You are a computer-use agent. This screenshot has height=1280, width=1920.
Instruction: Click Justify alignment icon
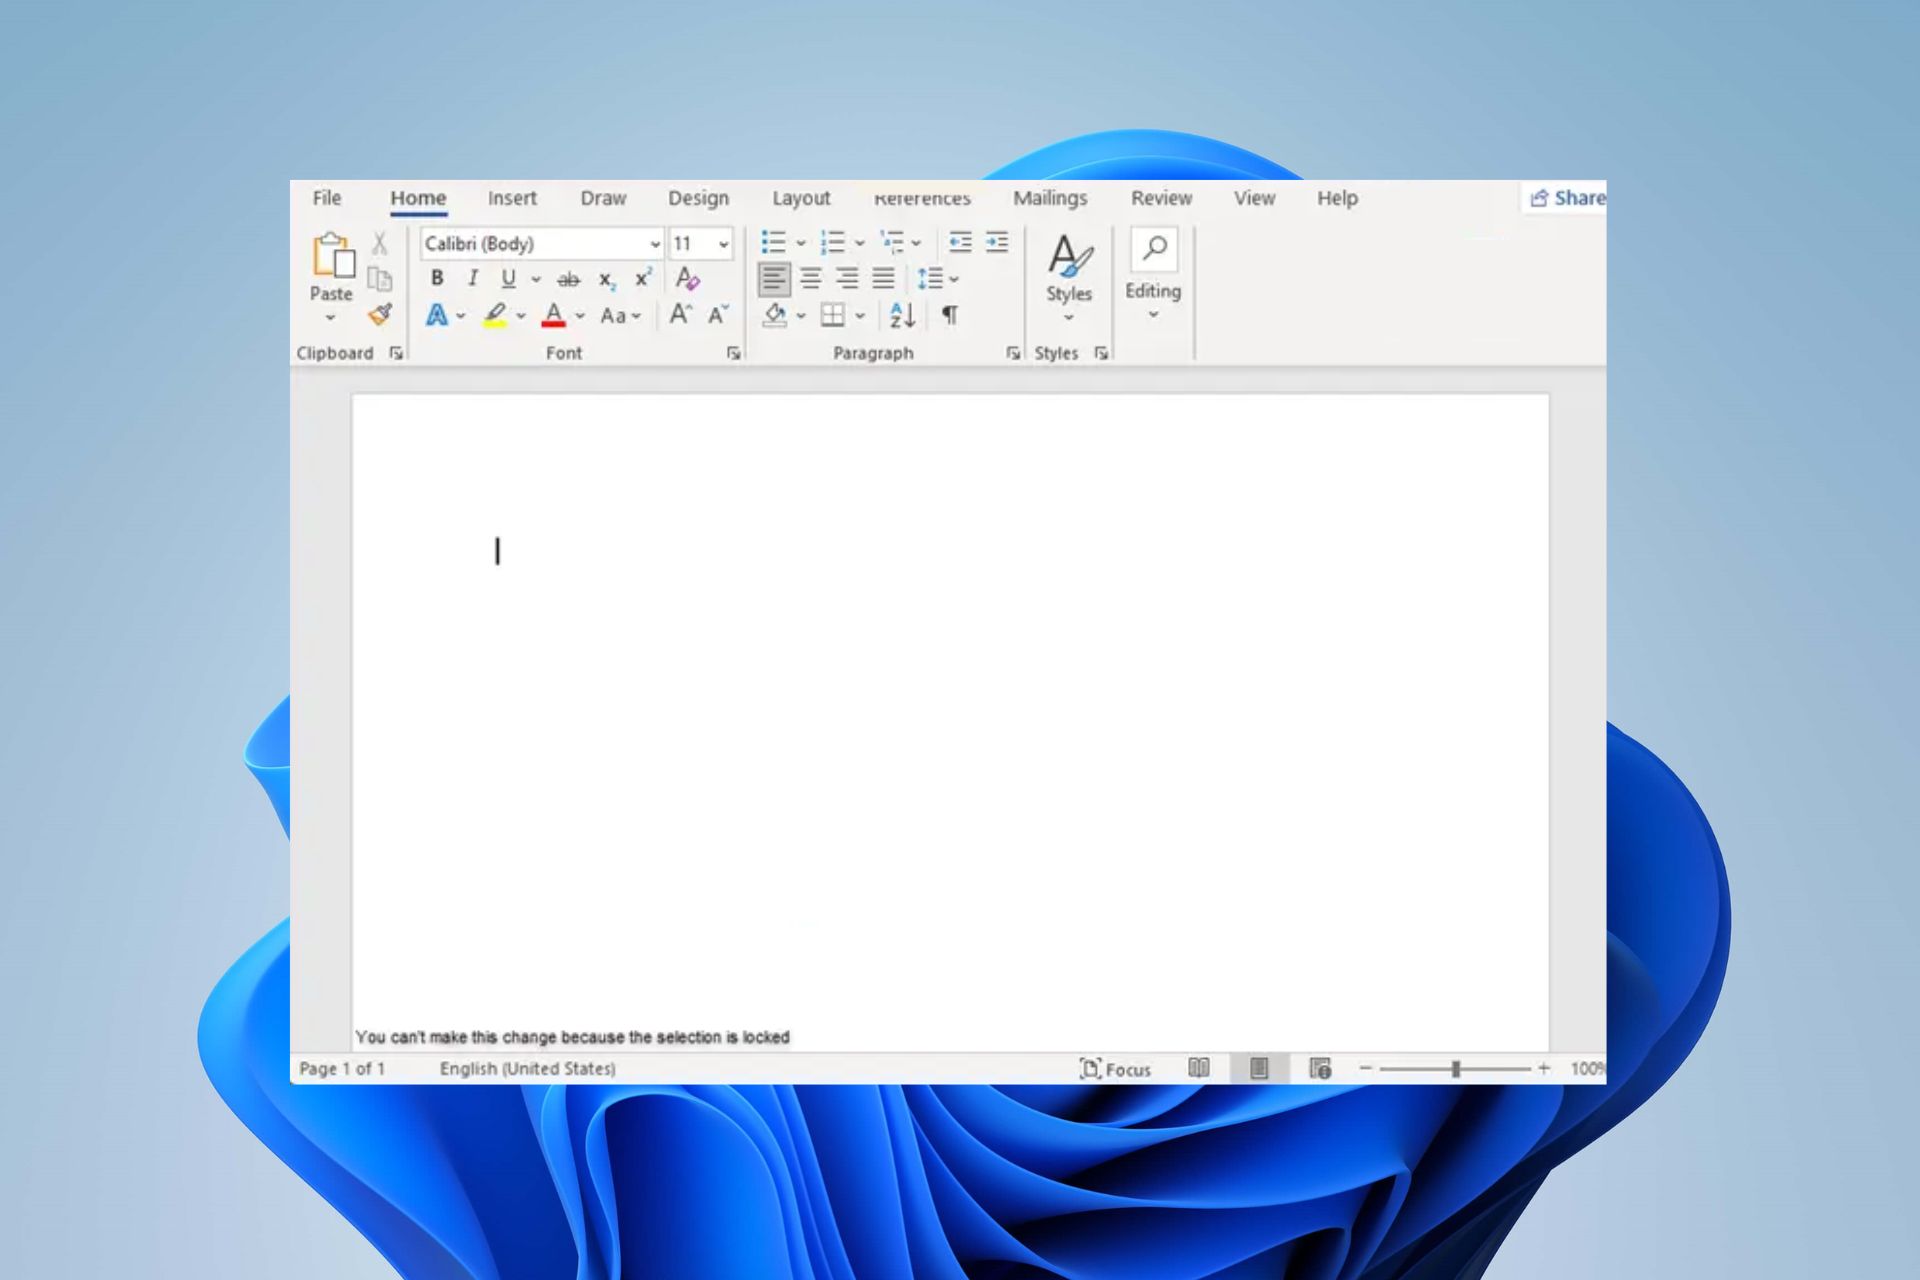[x=883, y=279]
